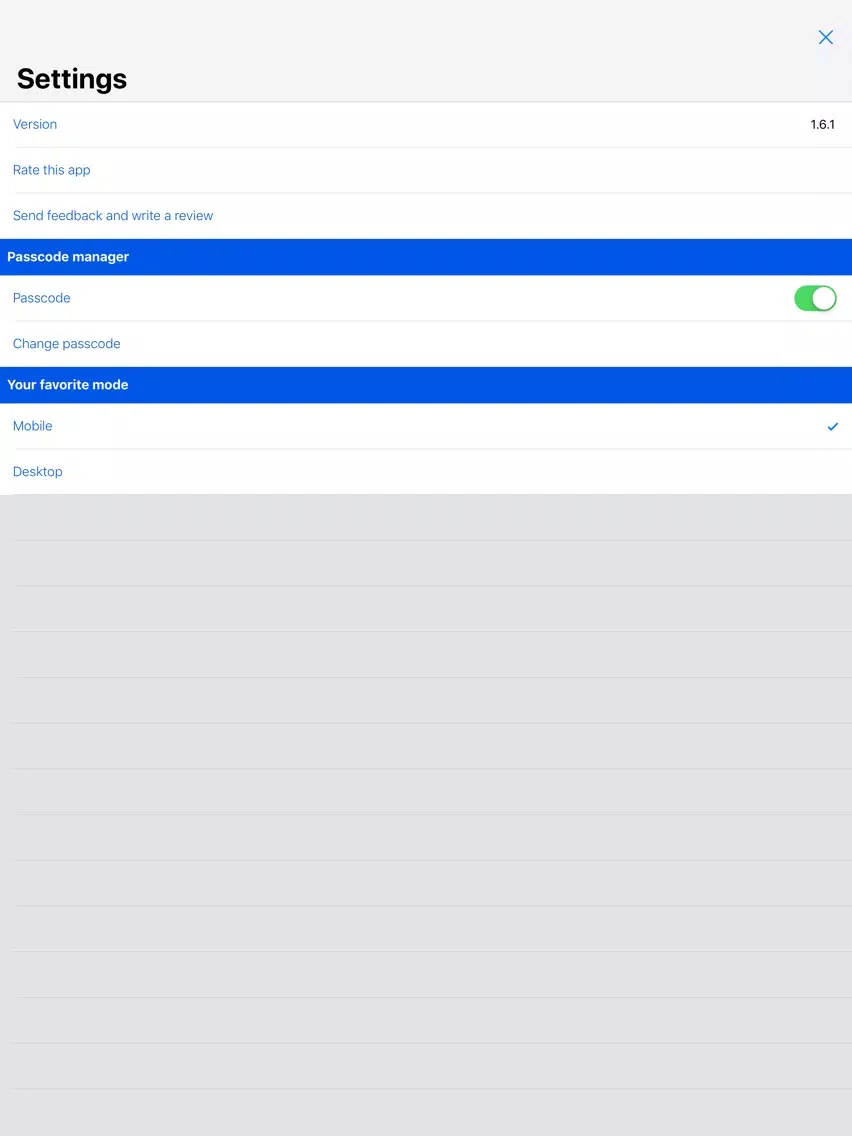Click the Your favorite mode header
This screenshot has width=852, height=1136.
(426, 385)
